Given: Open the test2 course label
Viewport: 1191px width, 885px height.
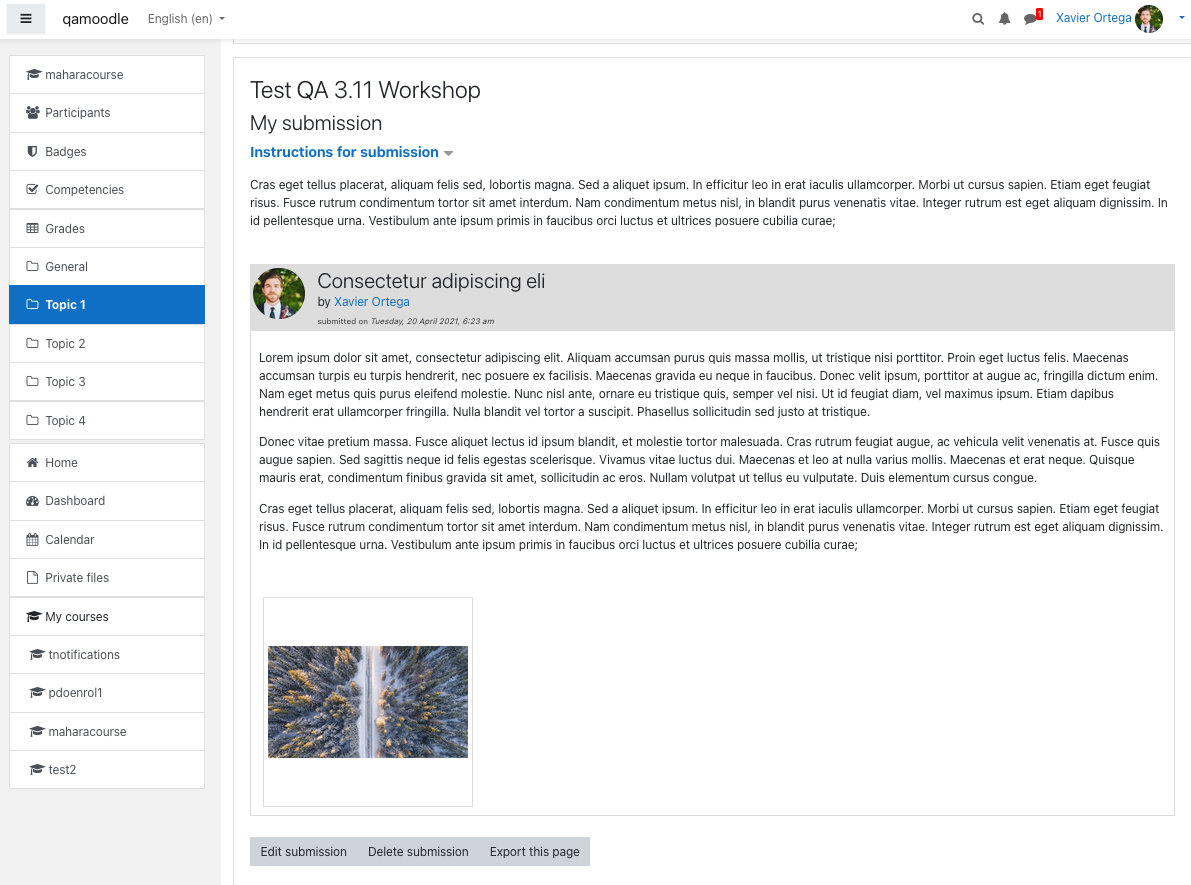Looking at the screenshot, I should 62,770.
